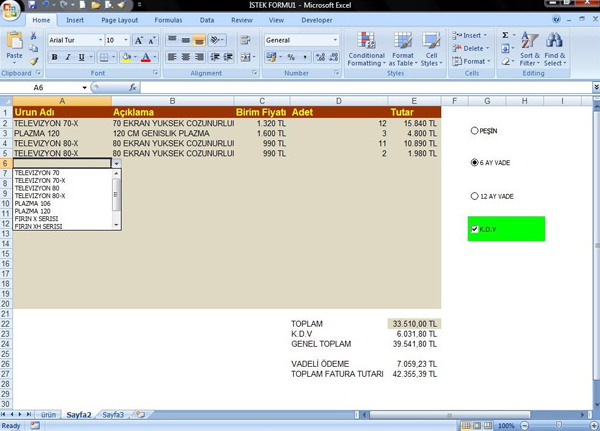600x431 pixels.
Task: Open Conditional Formatting options
Action: [365, 50]
